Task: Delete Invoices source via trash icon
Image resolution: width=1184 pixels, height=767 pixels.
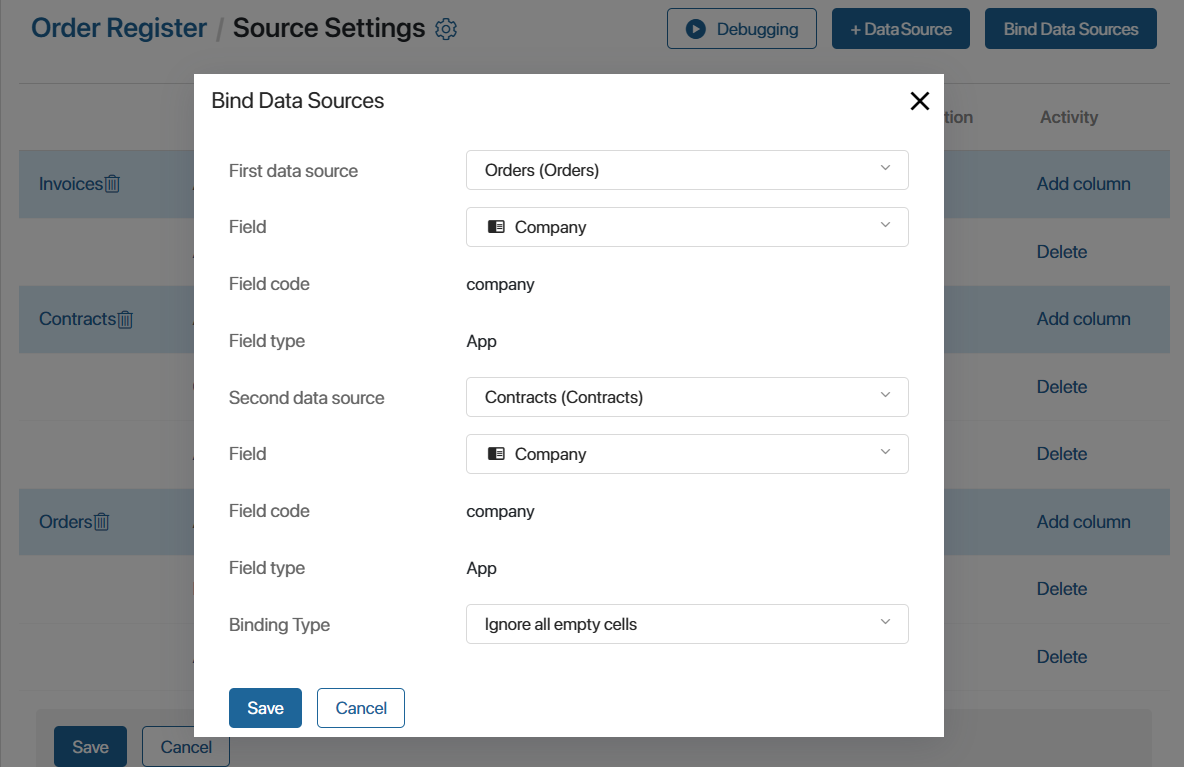Action: tap(113, 183)
